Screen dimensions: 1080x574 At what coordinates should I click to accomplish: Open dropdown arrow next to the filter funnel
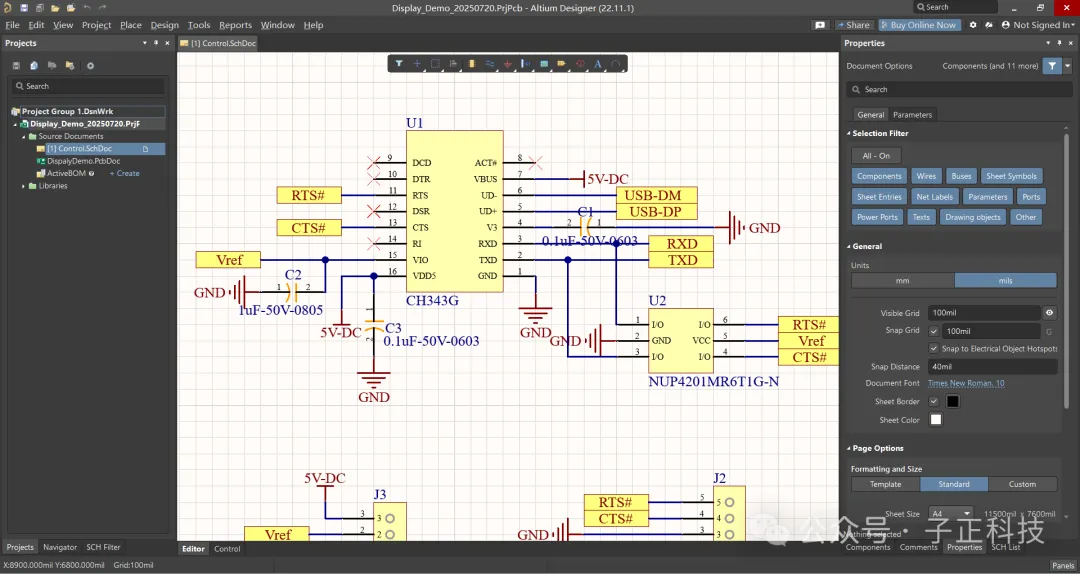click(1068, 66)
